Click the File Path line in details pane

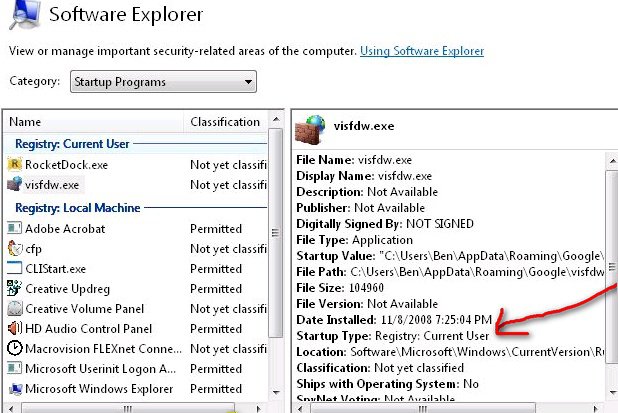tap(450, 272)
